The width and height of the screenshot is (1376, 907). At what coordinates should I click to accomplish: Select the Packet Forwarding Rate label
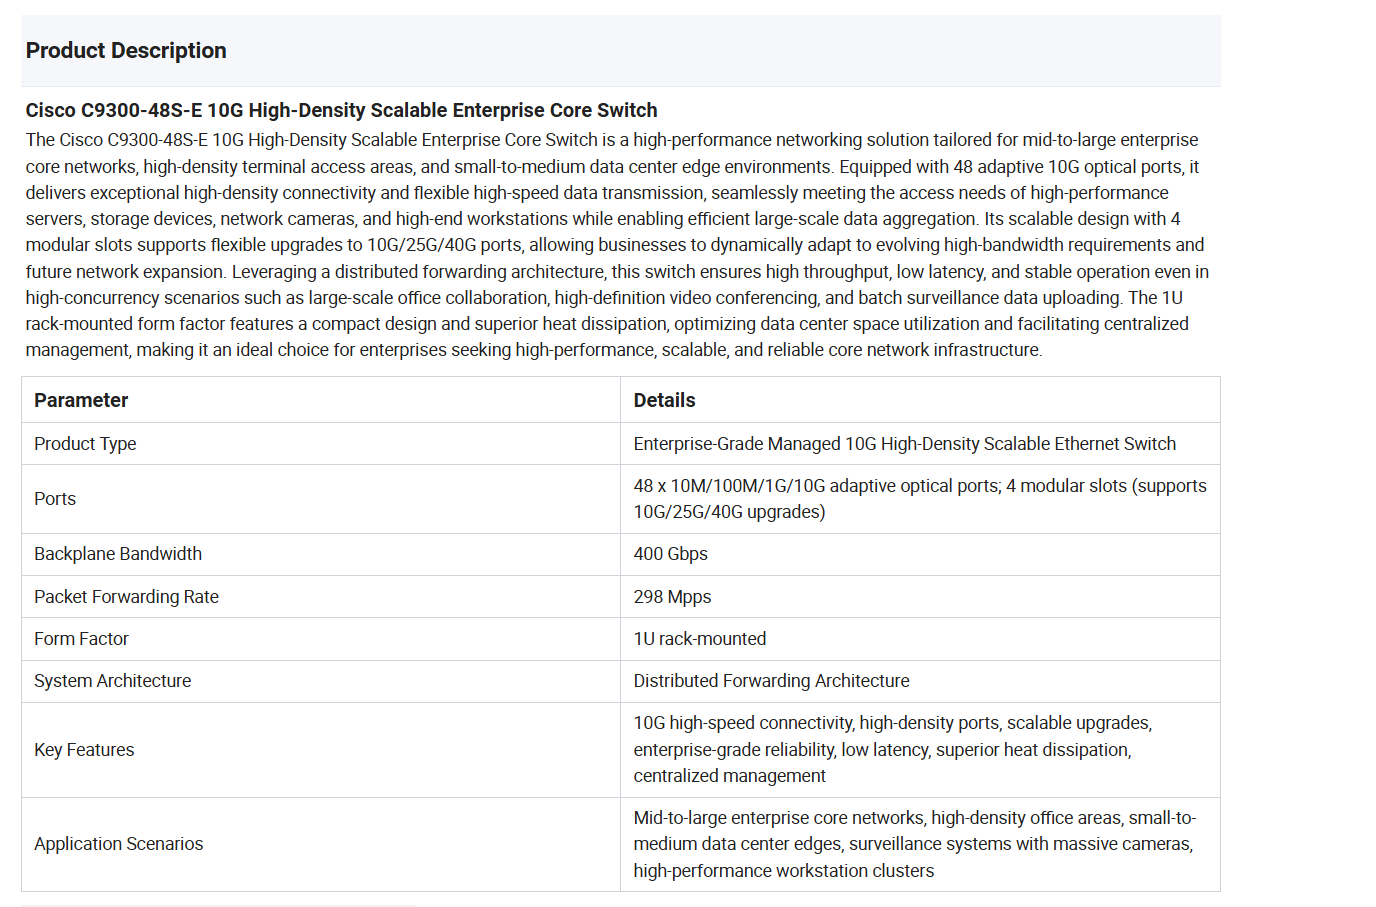126,597
